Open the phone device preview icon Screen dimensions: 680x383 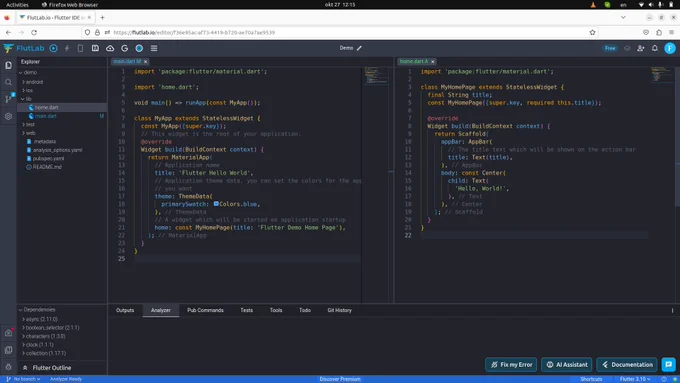coord(80,48)
